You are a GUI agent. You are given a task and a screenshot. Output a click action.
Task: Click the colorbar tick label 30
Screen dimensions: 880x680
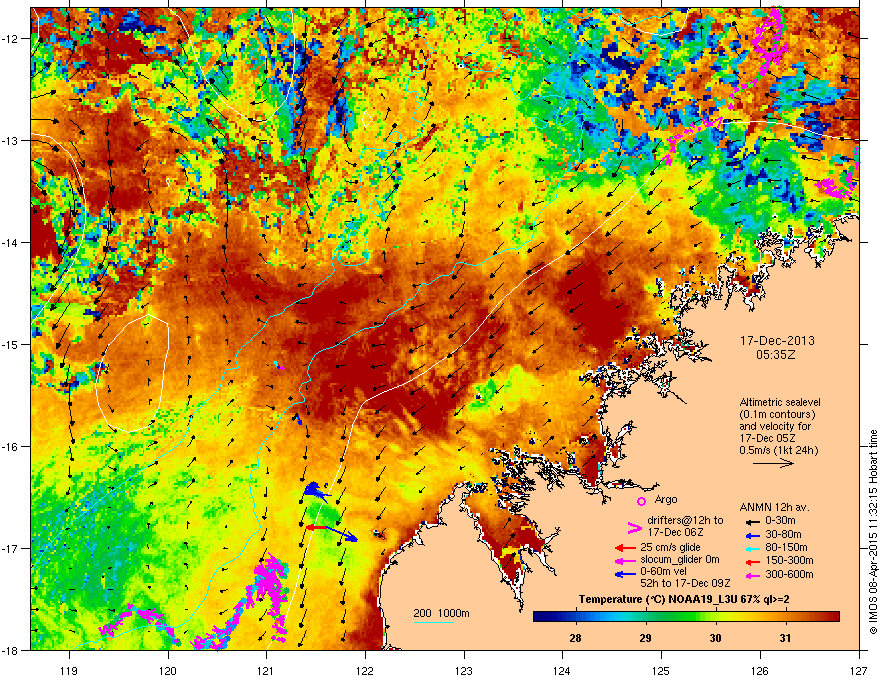(716, 638)
